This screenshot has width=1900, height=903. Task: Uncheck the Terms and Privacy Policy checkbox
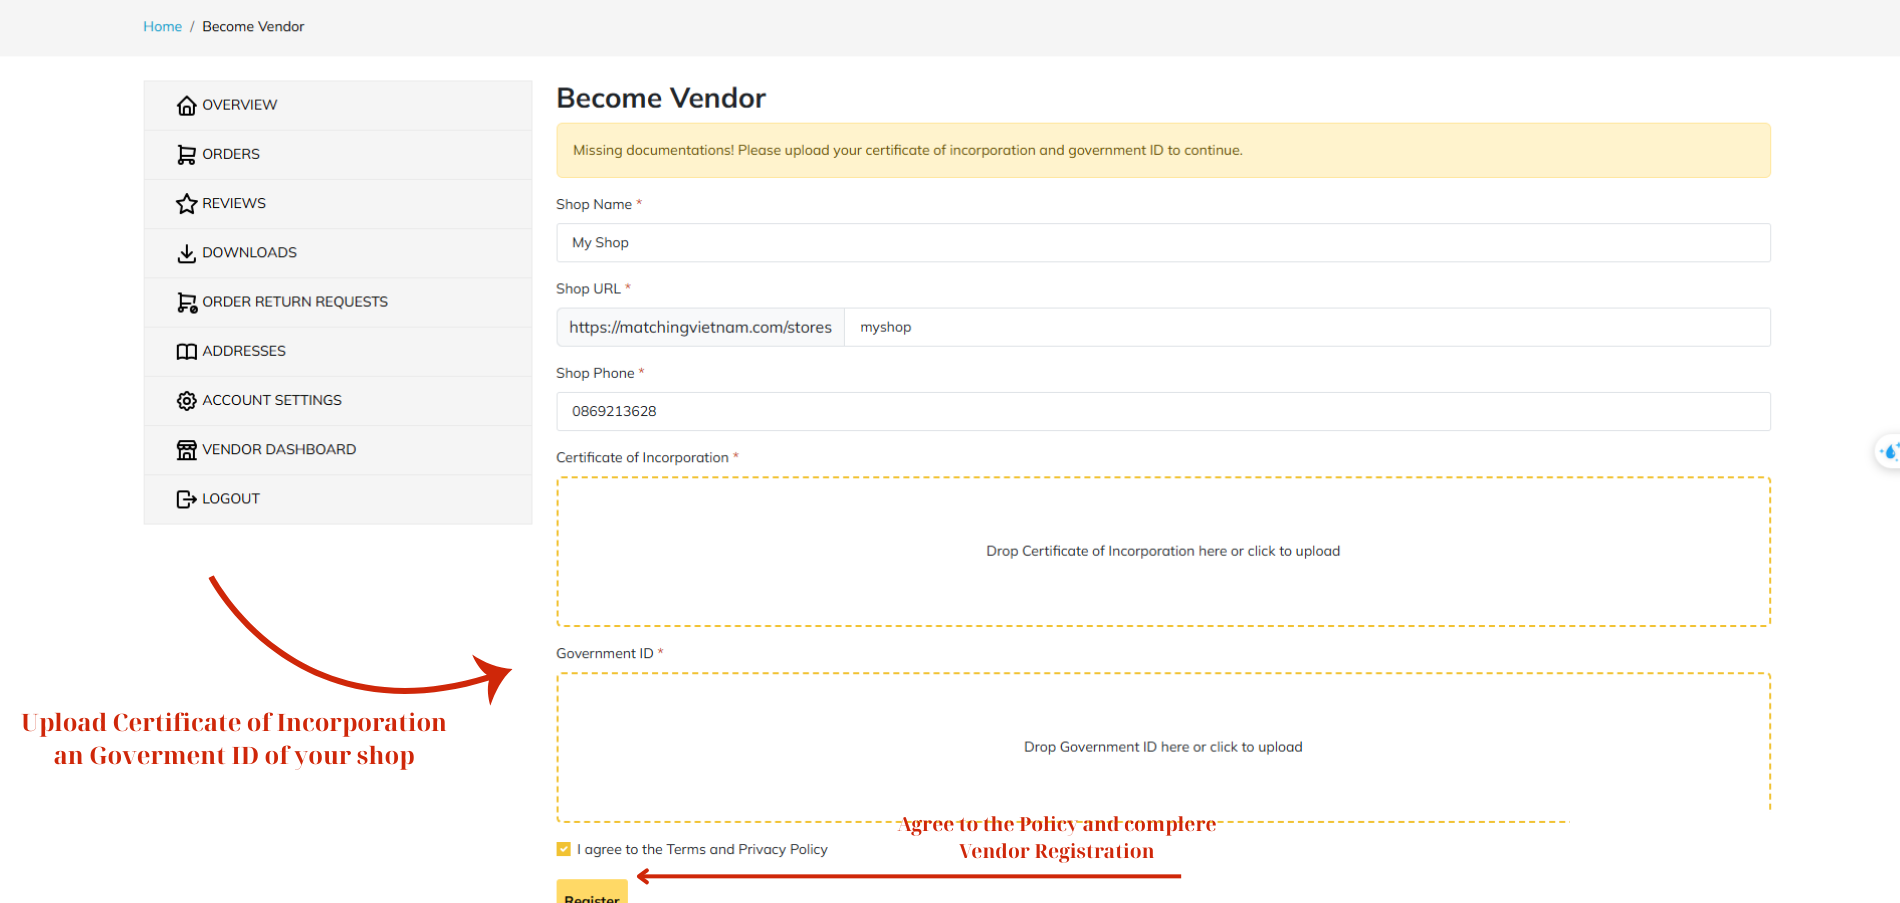point(564,849)
